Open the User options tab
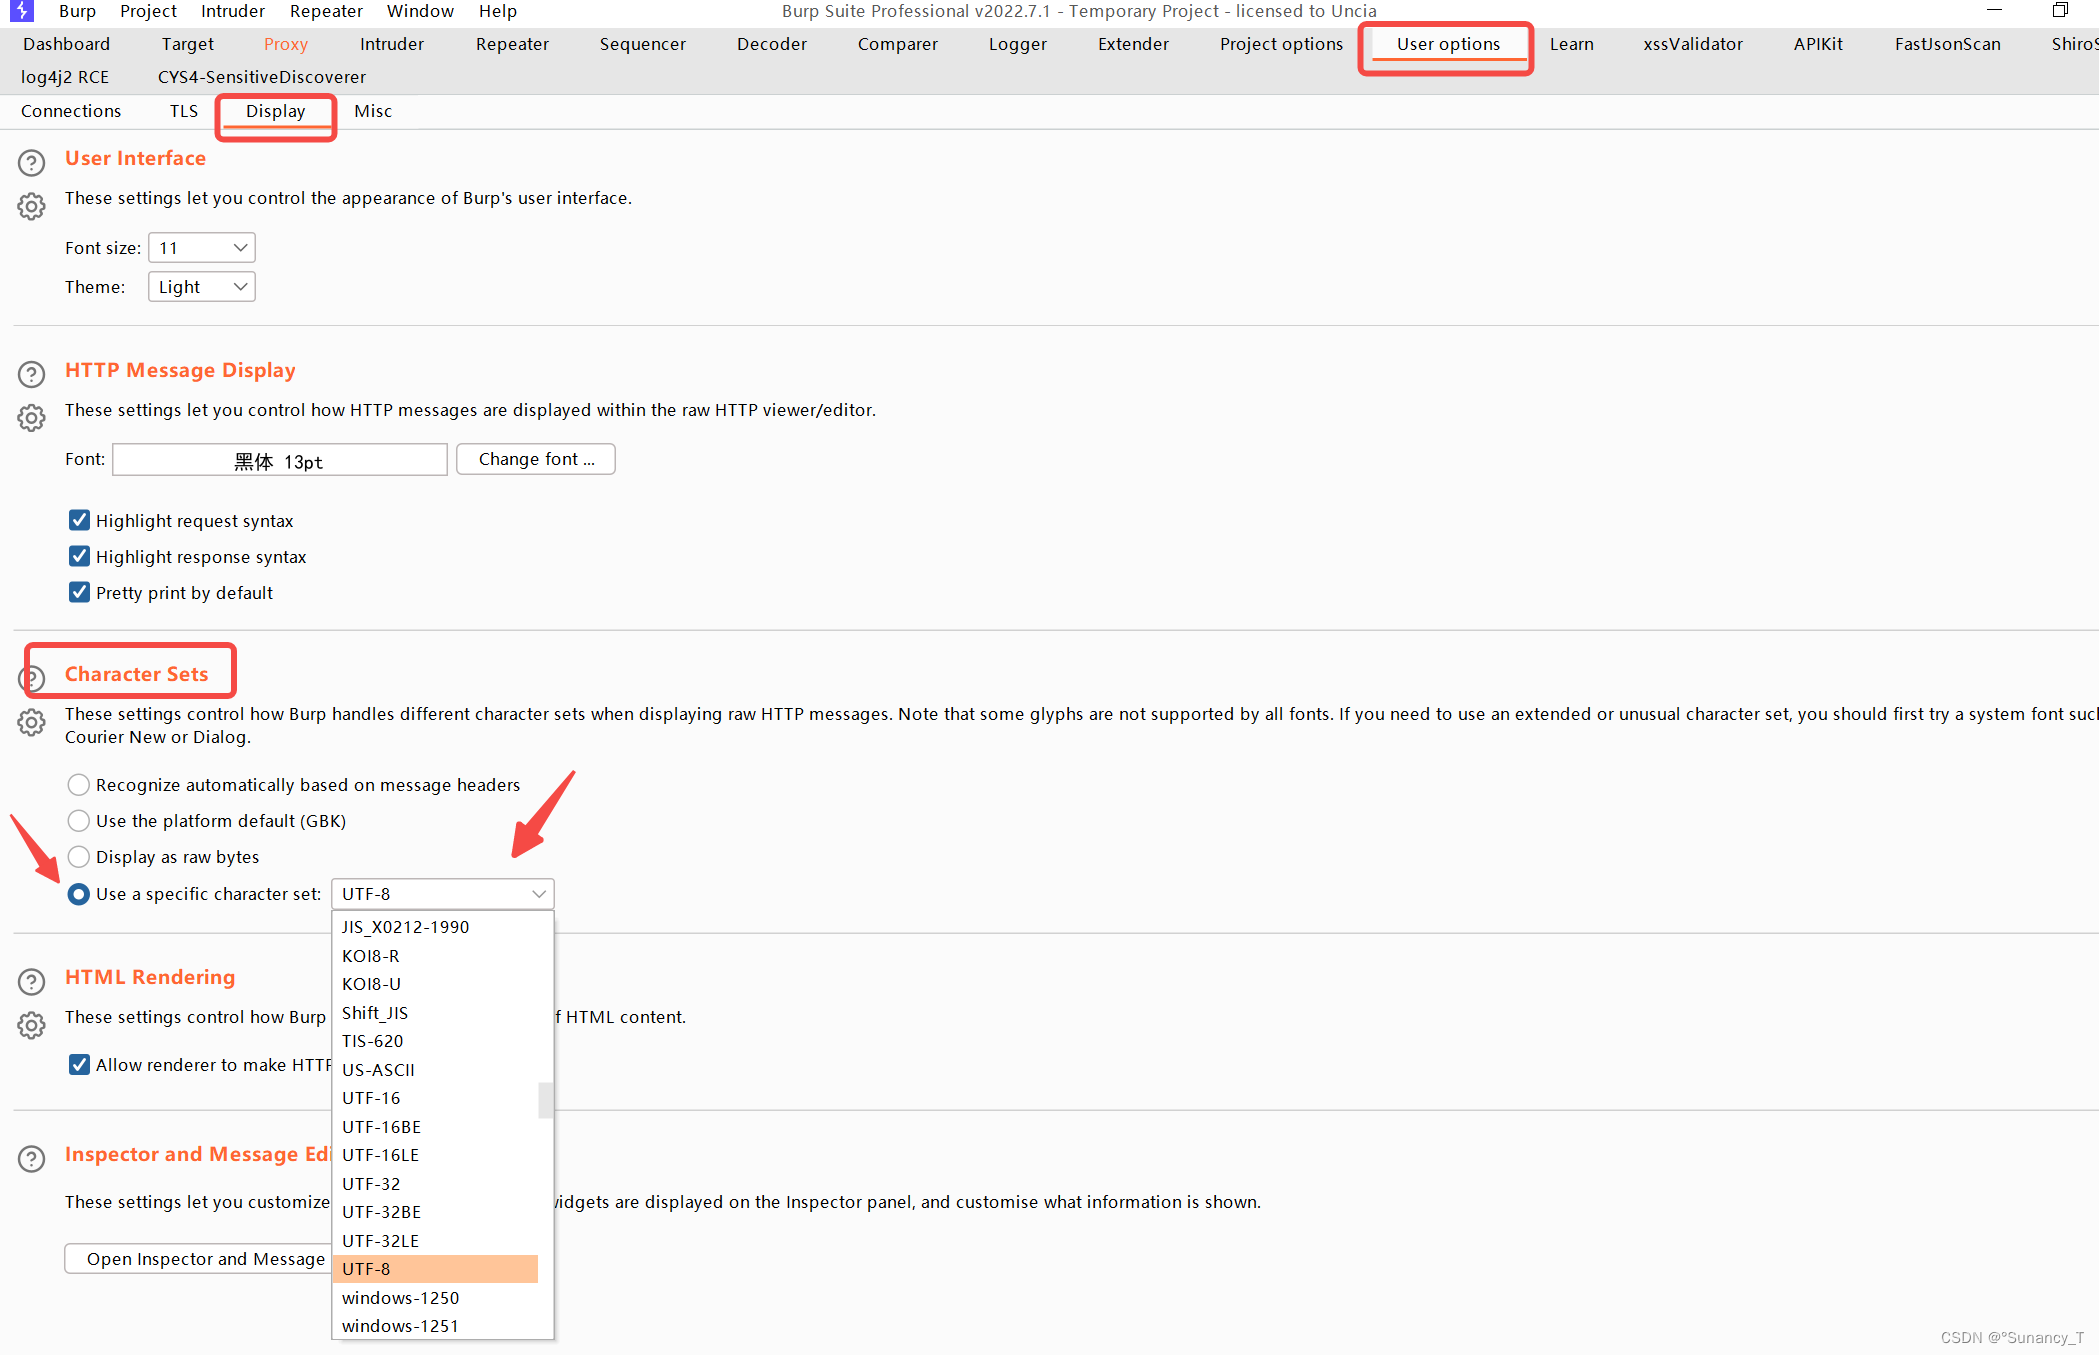 pyautogui.click(x=1448, y=44)
